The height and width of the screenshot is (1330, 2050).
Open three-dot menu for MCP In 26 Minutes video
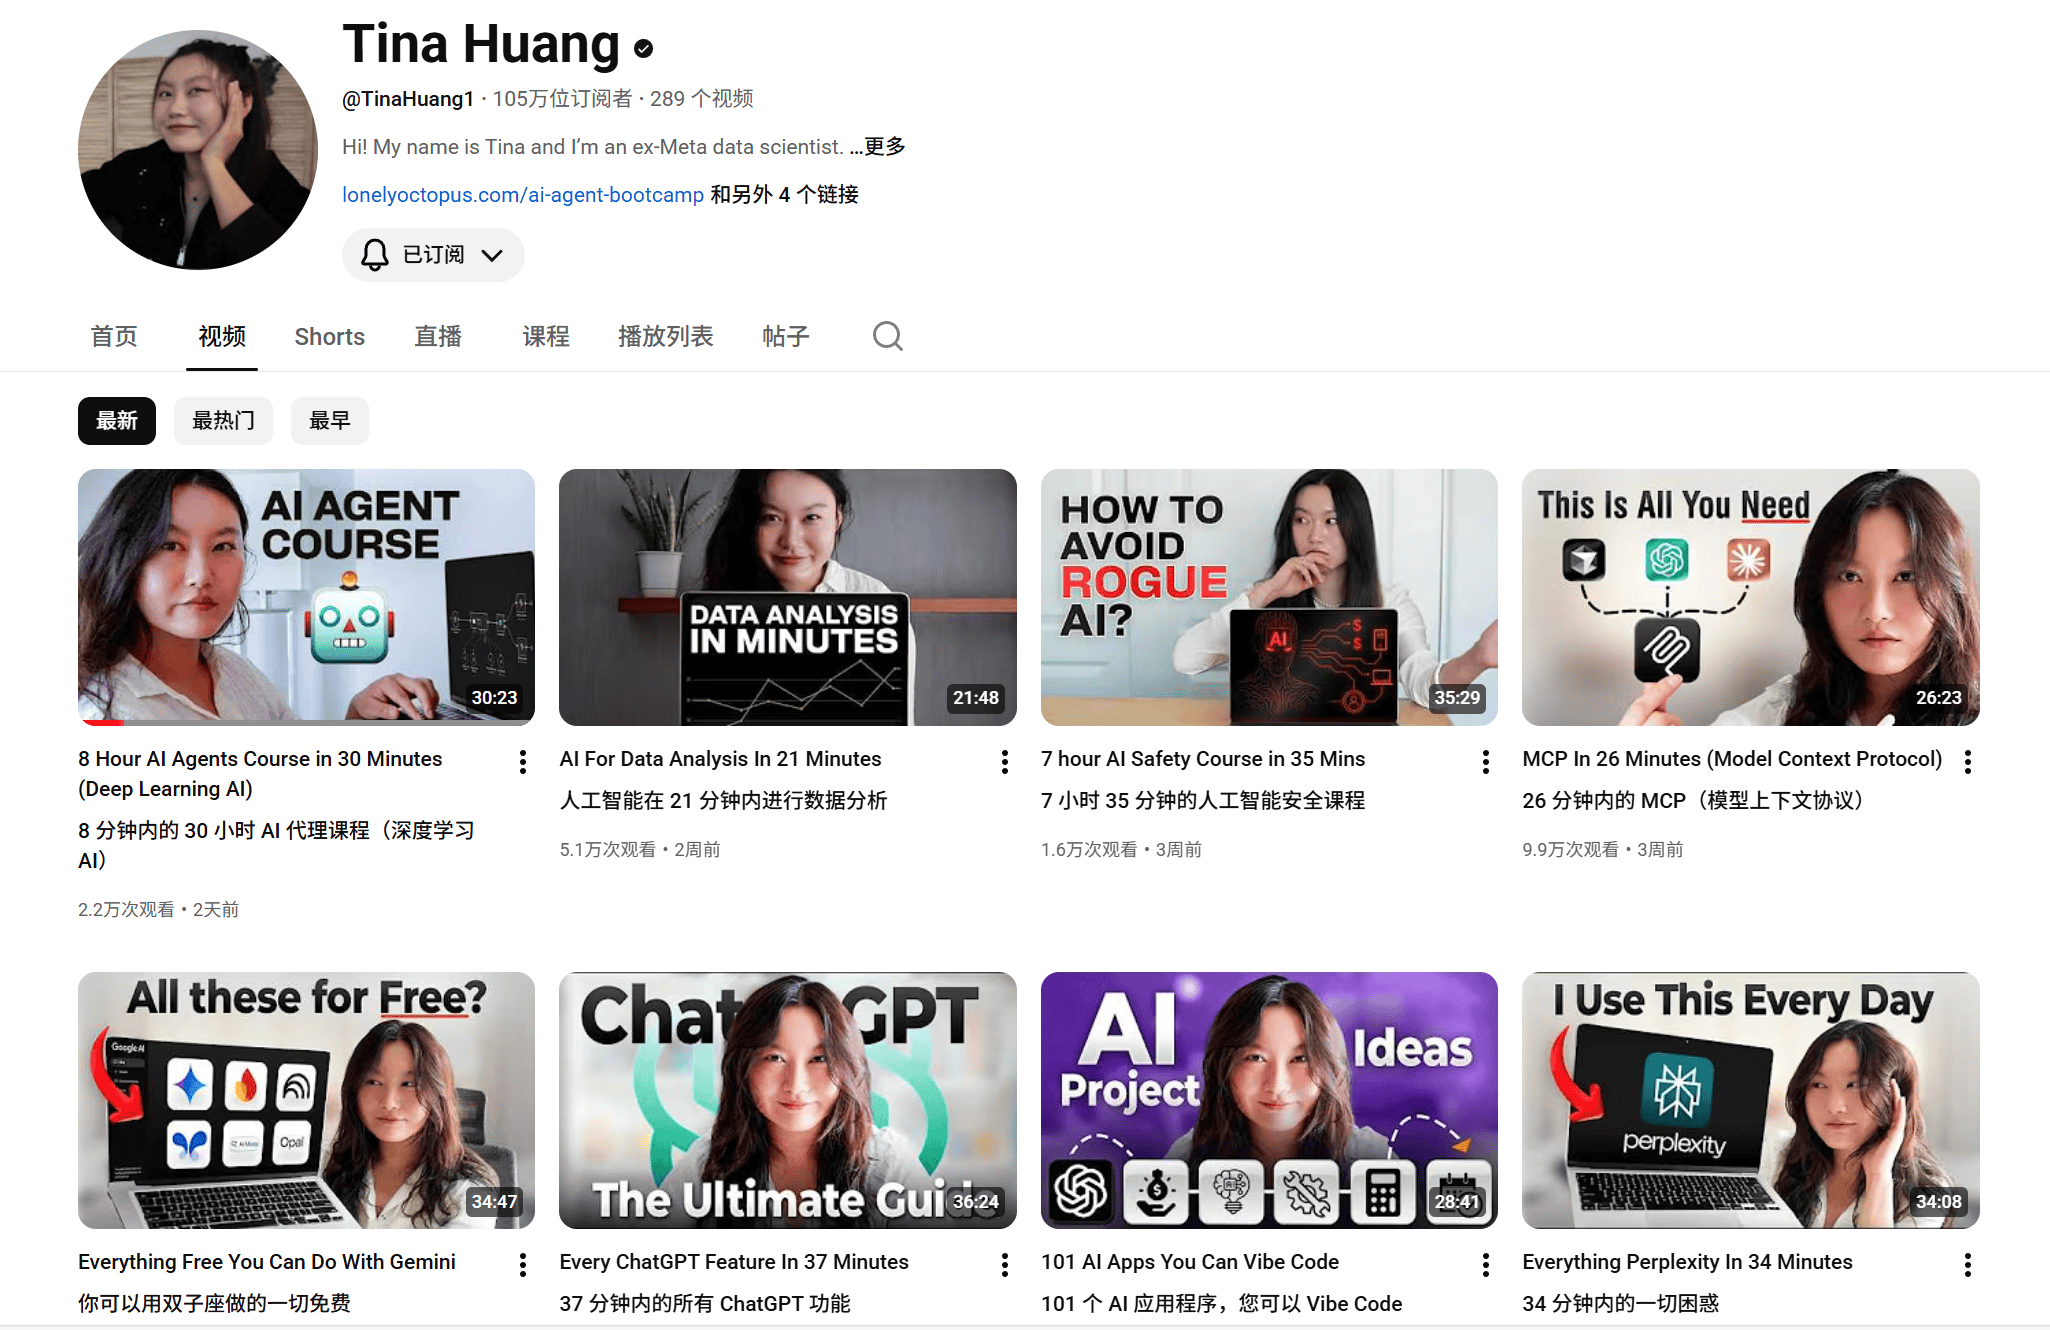point(1967,762)
